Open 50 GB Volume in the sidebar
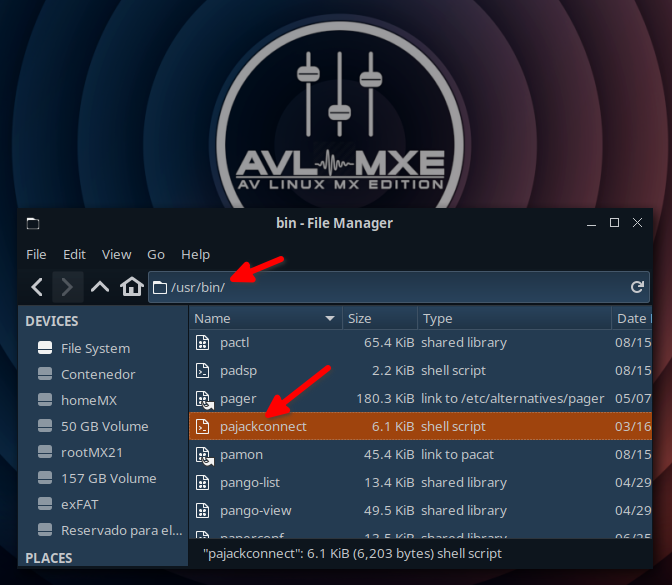672x585 pixels. pos(105,426)
